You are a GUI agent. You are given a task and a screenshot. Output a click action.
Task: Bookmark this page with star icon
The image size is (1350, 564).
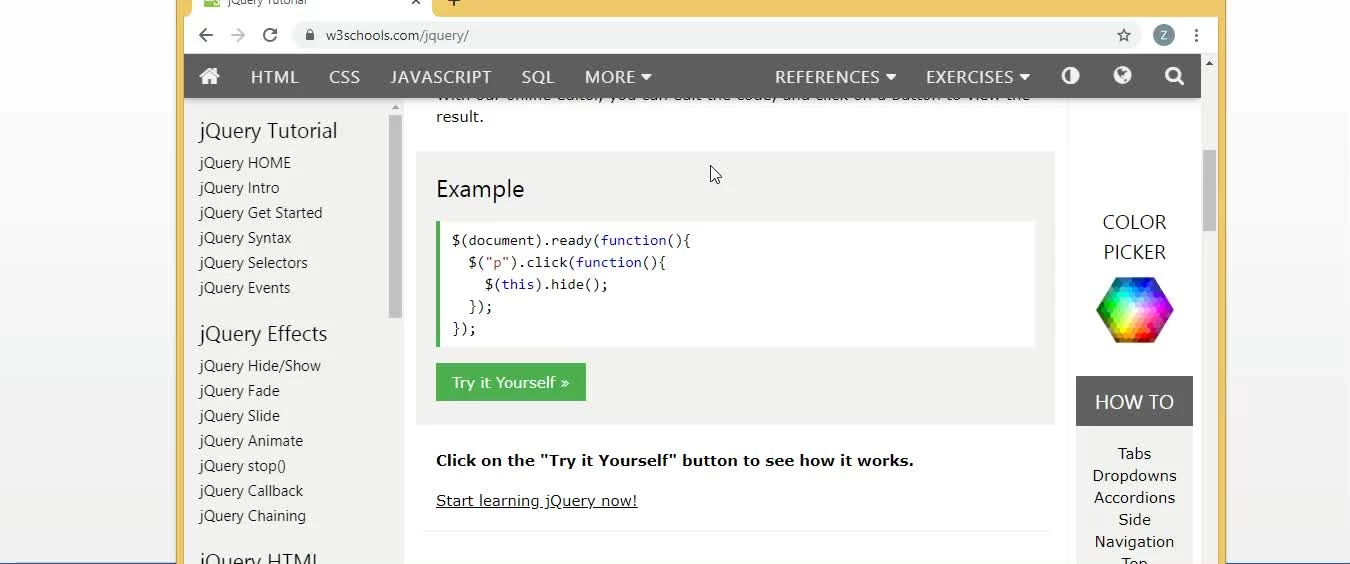pyautogui.click(x=1124, y=35)
